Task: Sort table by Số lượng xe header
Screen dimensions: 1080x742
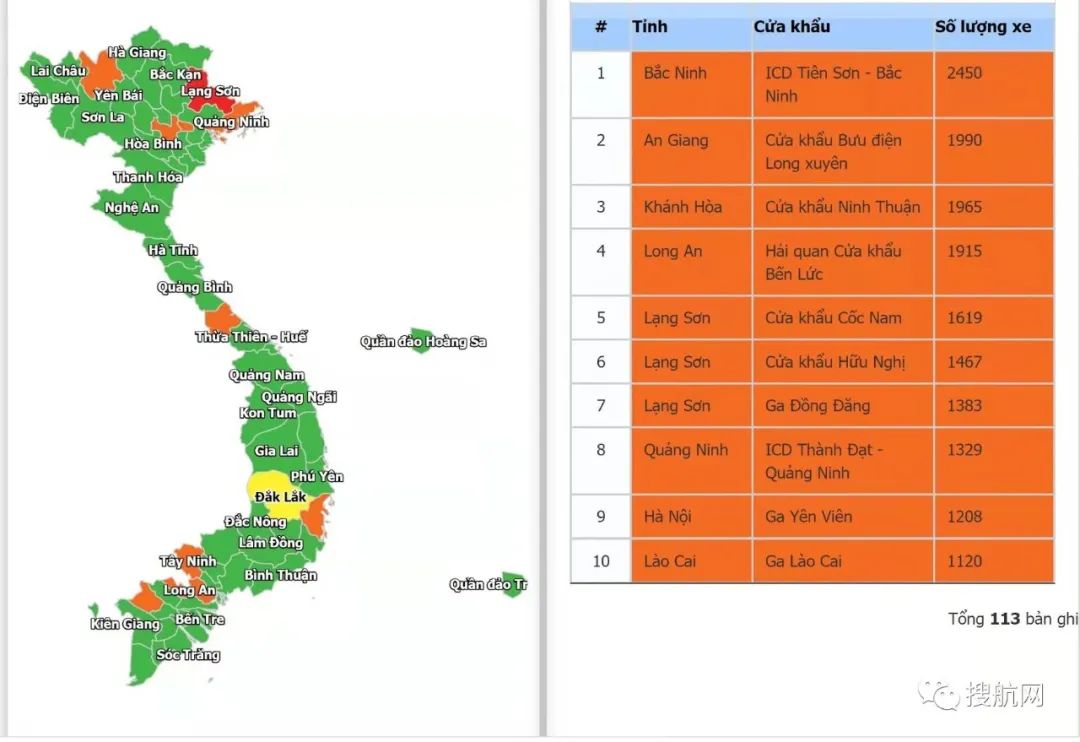Action: (982, 27)
